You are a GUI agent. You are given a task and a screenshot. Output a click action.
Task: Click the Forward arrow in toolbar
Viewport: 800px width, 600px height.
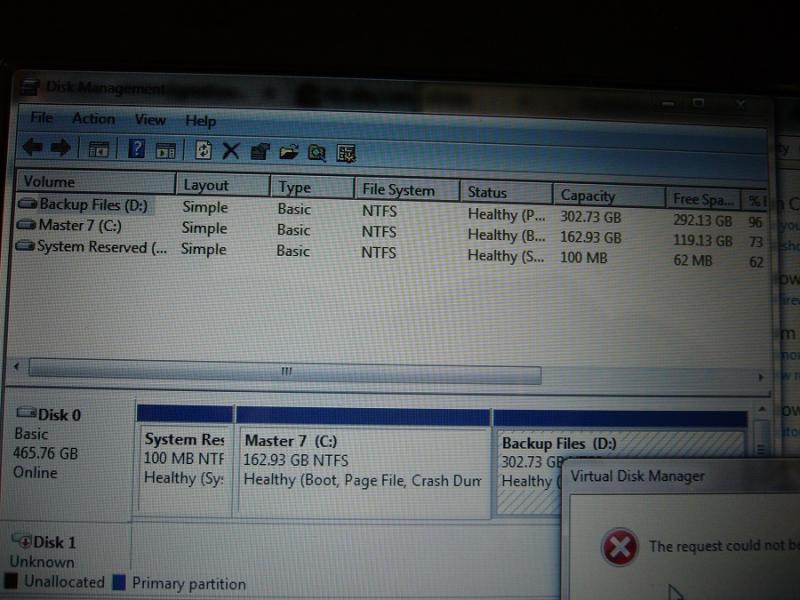tap(60, 148)
